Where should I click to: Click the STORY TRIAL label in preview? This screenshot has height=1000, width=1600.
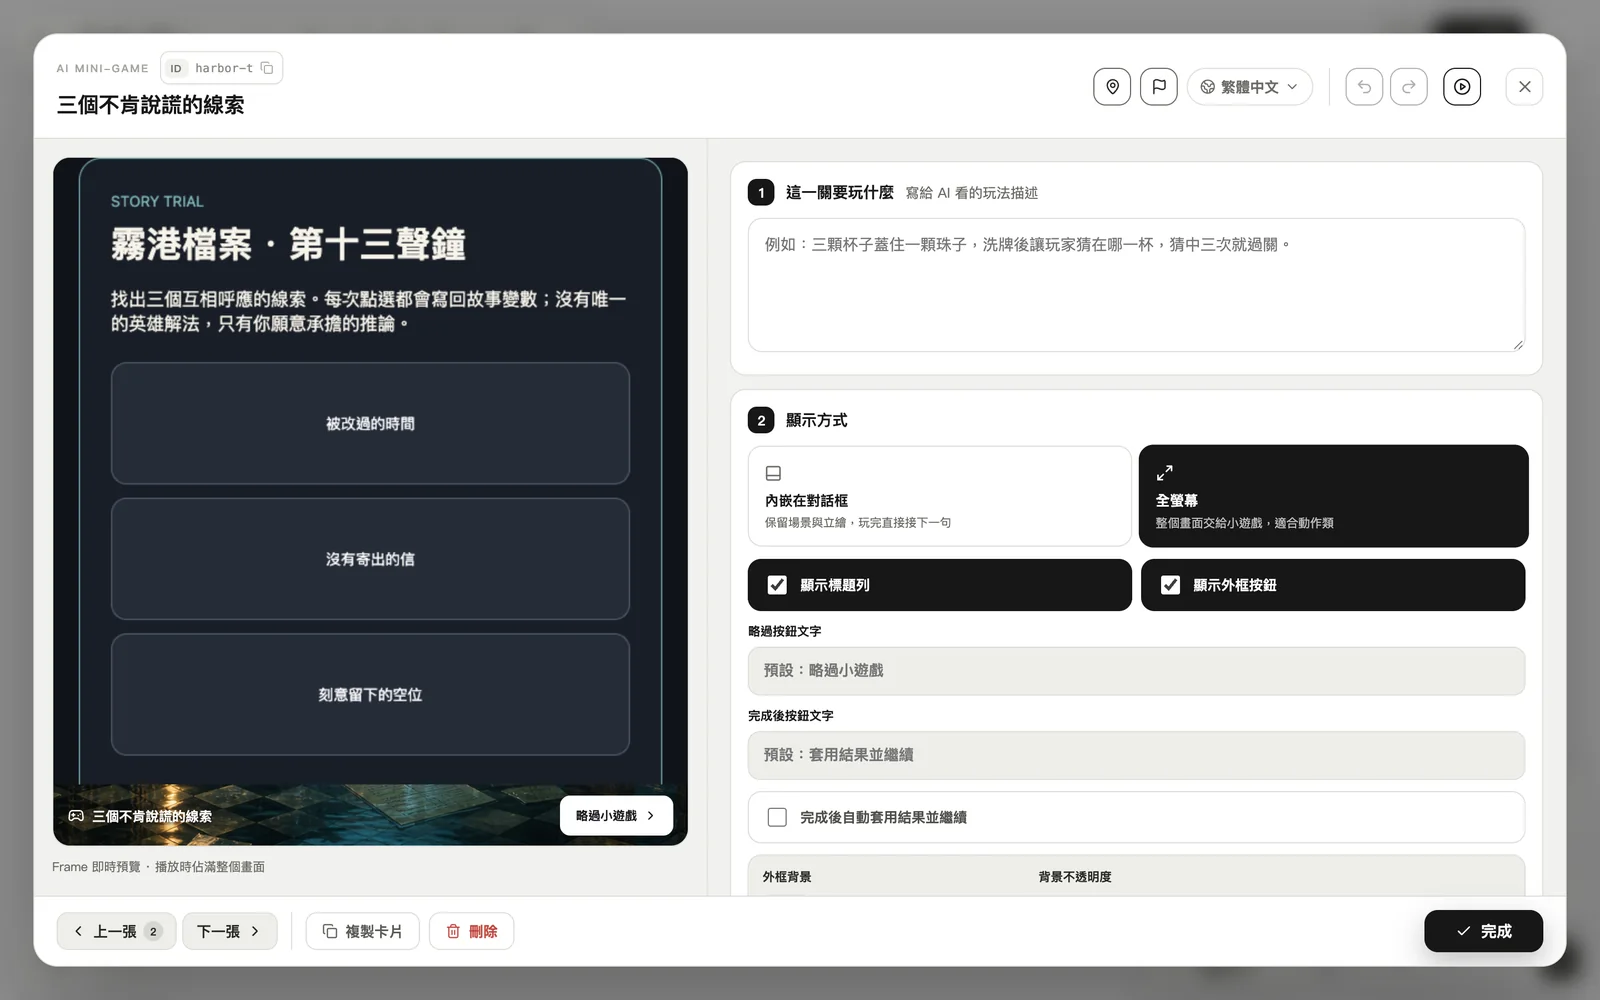click(x=157, y=201)
